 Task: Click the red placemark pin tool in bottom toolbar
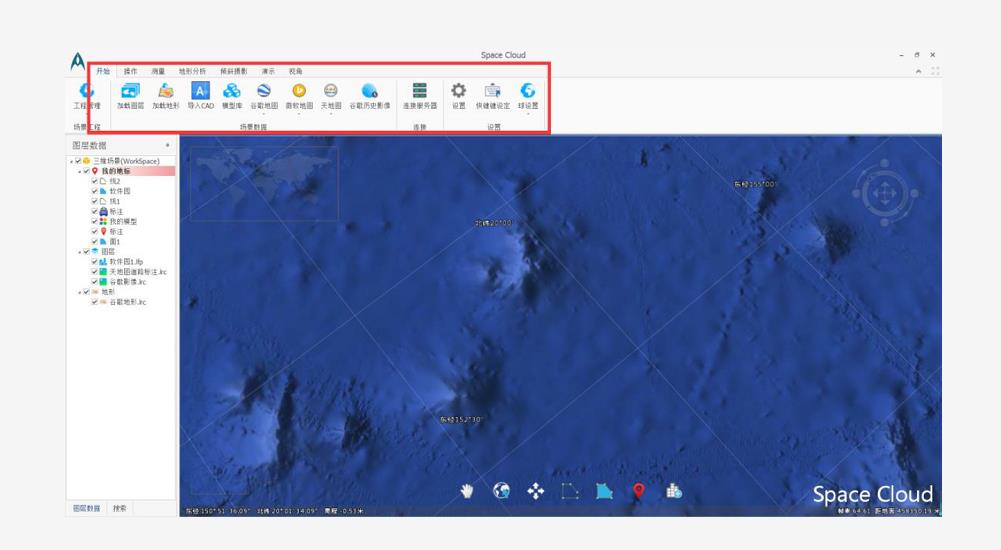click(639, 490)
